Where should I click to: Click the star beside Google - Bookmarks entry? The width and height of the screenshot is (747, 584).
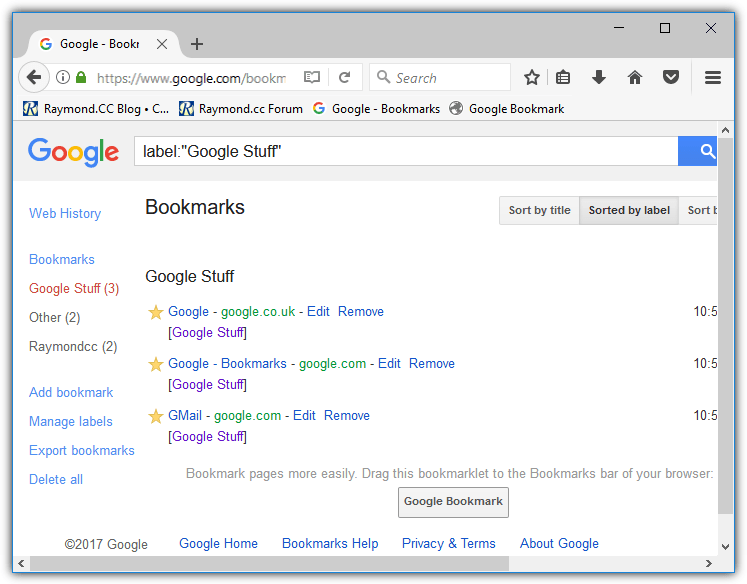coord(155,364)
